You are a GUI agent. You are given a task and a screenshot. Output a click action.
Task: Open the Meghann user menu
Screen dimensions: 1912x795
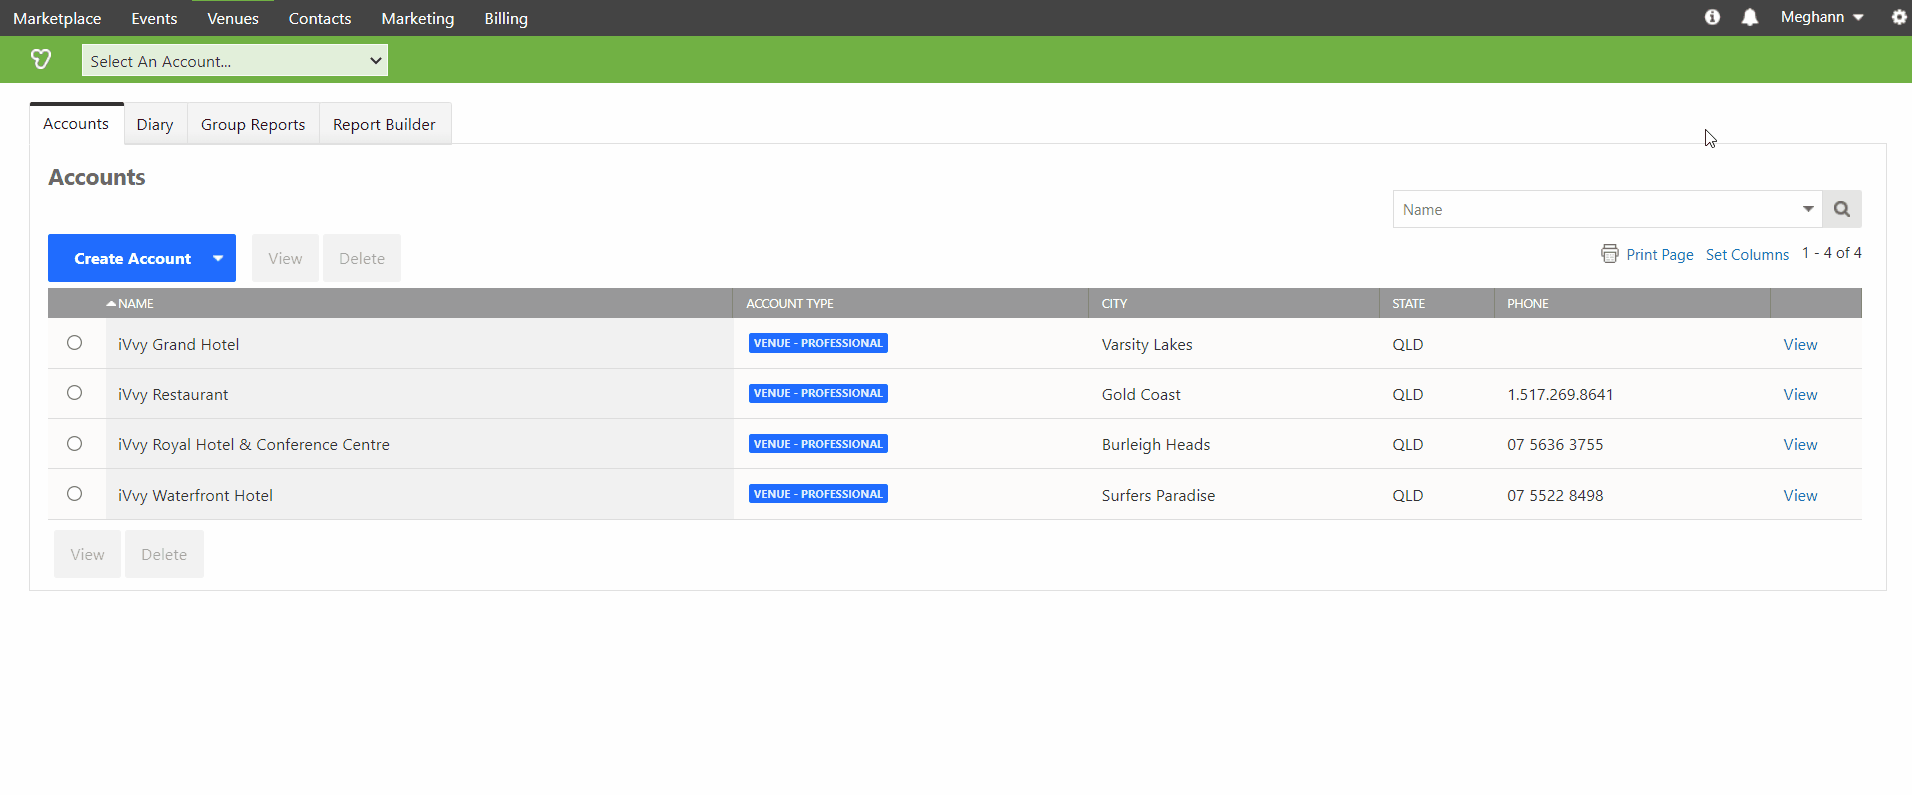(1822, 17)
